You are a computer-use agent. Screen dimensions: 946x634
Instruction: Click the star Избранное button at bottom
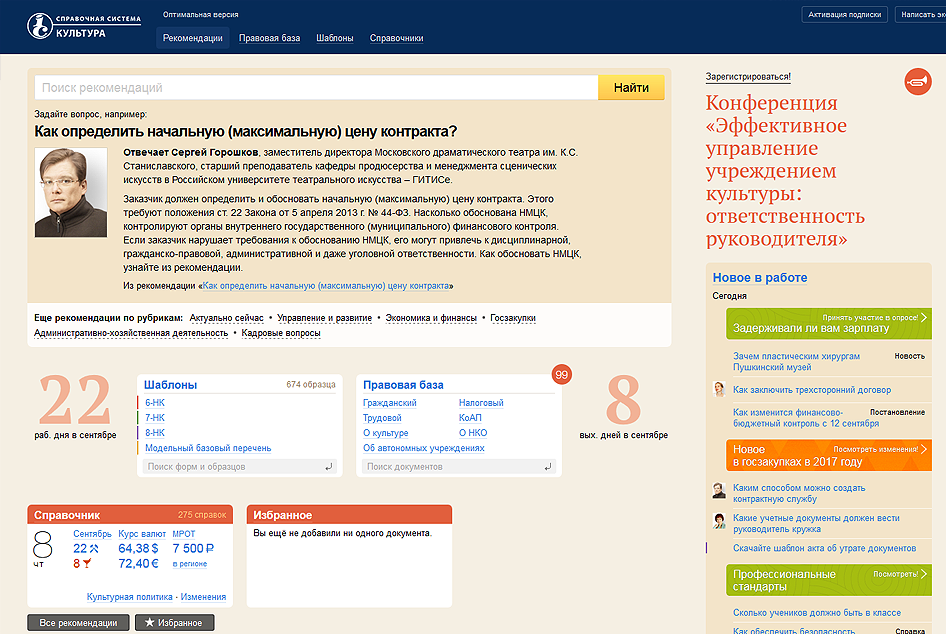pyautogui.click(x=174, y=623)
